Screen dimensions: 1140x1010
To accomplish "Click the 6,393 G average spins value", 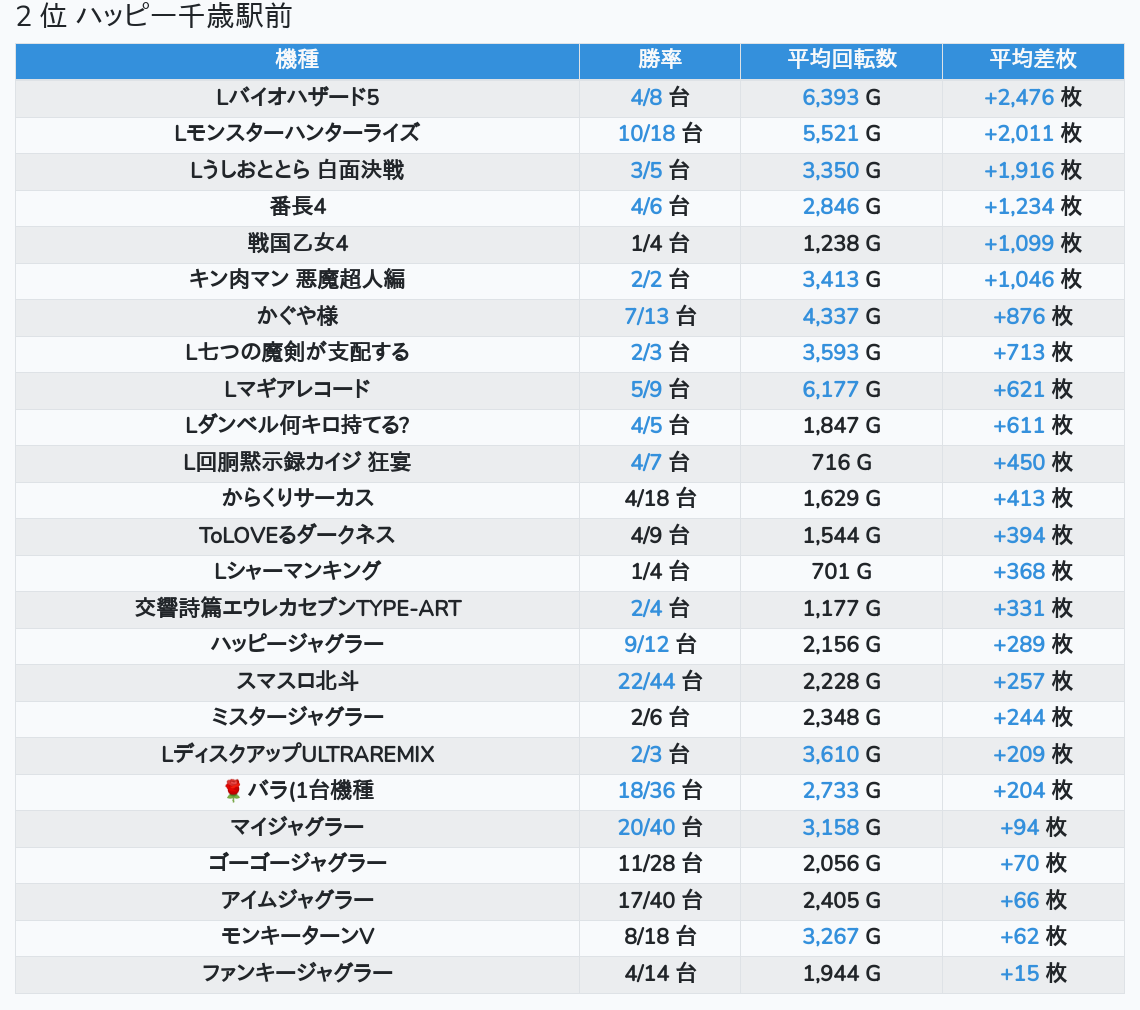I will tap(831, 97).
